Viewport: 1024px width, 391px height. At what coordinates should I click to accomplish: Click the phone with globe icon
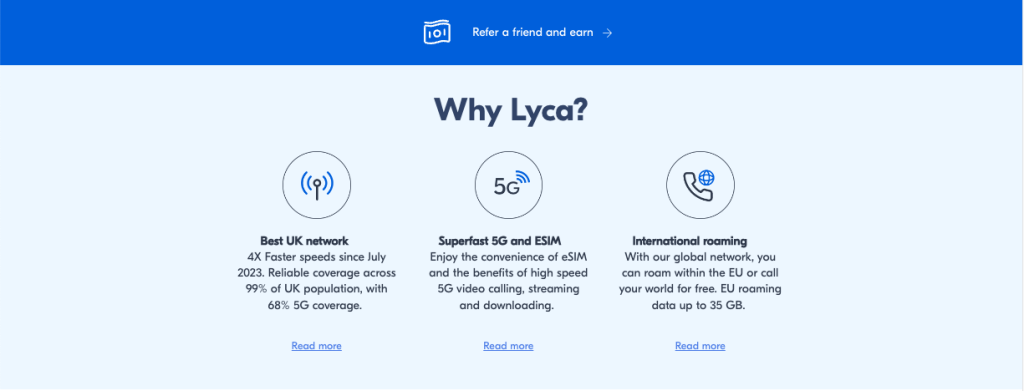700,185
